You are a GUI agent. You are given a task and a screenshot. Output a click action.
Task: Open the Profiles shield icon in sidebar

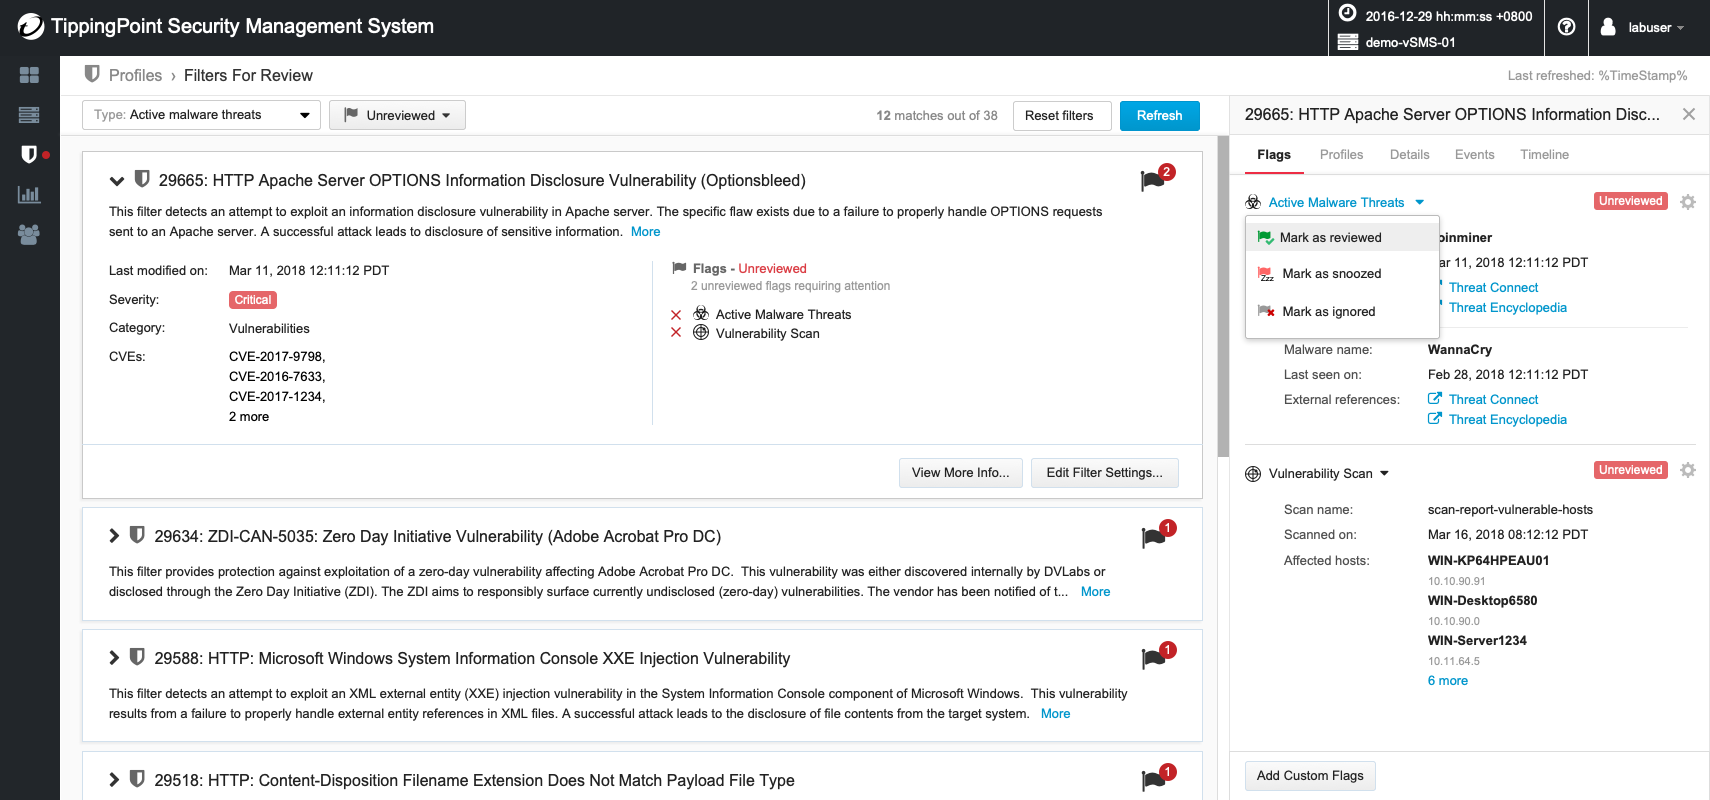[x=29, y=154]
